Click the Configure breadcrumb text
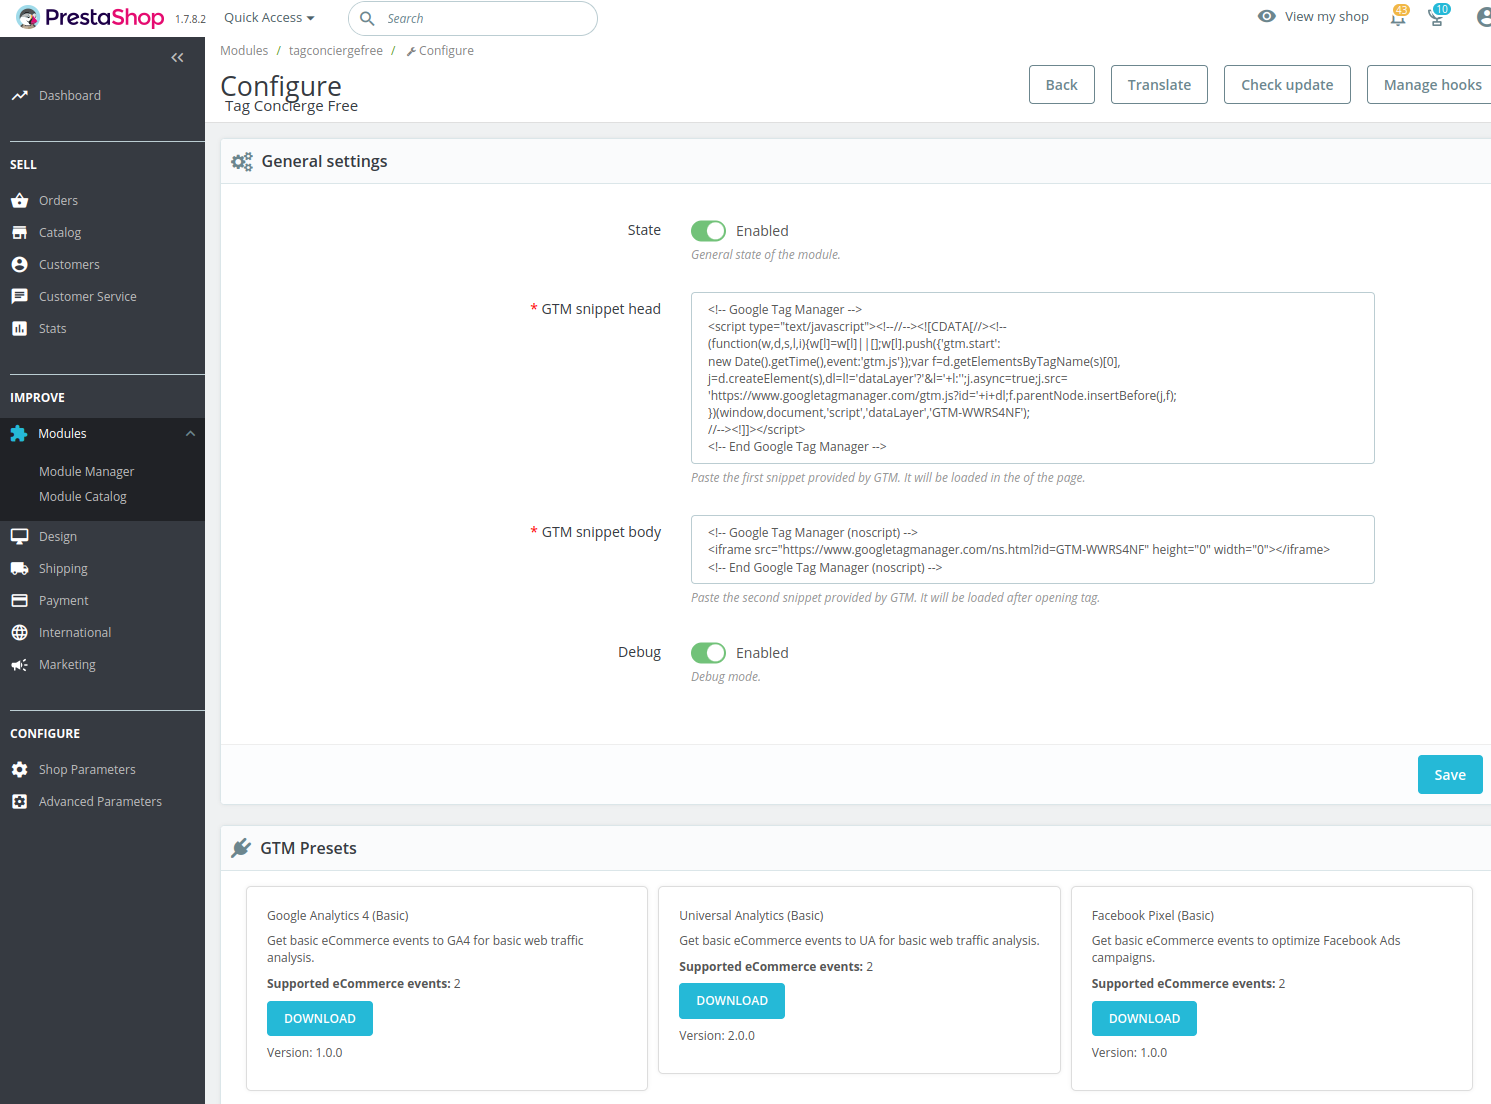 point(446,51)
